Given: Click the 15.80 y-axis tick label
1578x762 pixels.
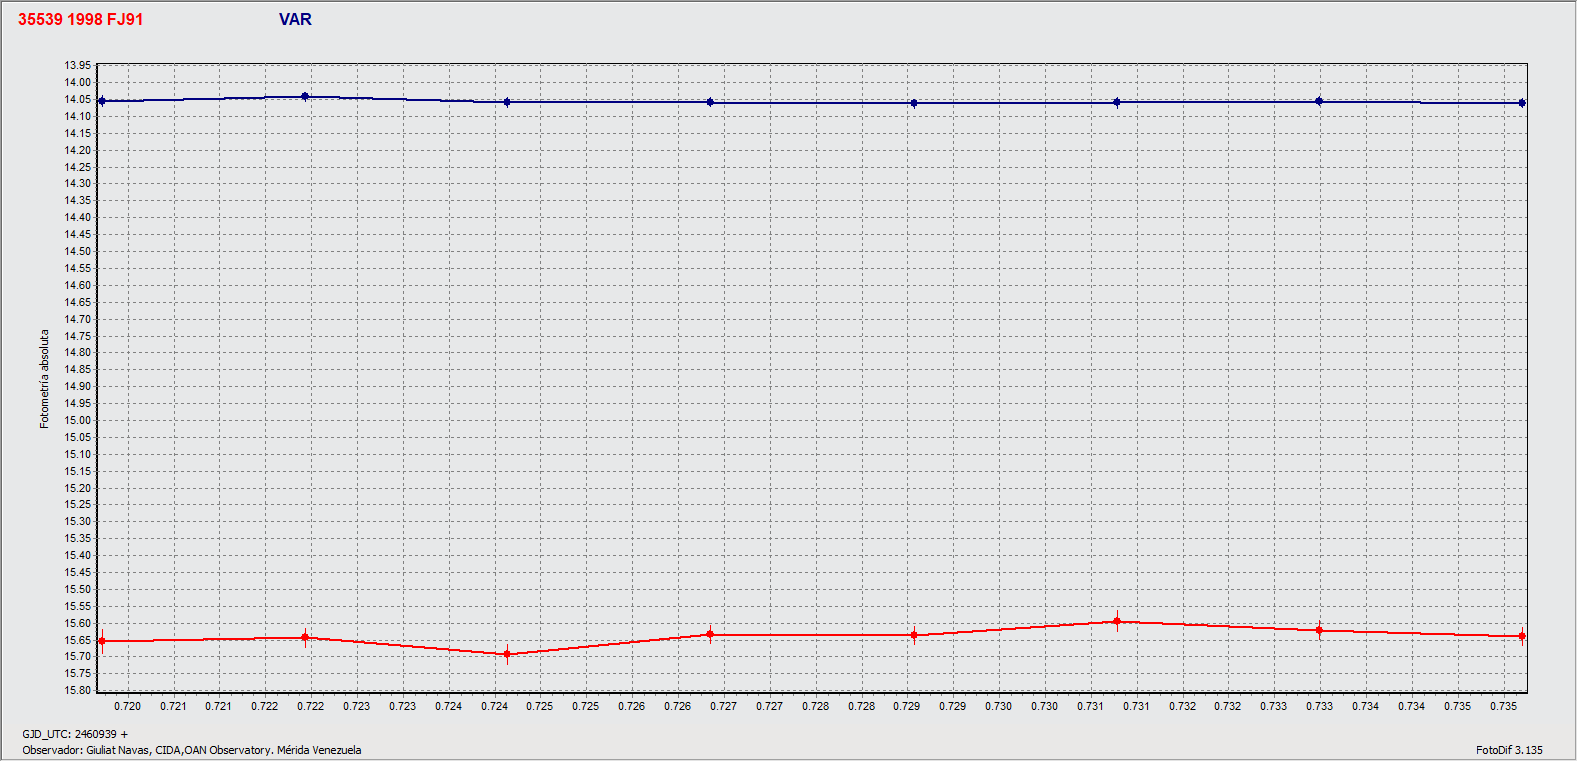Looking at the screenshot, I should [77, 690].
